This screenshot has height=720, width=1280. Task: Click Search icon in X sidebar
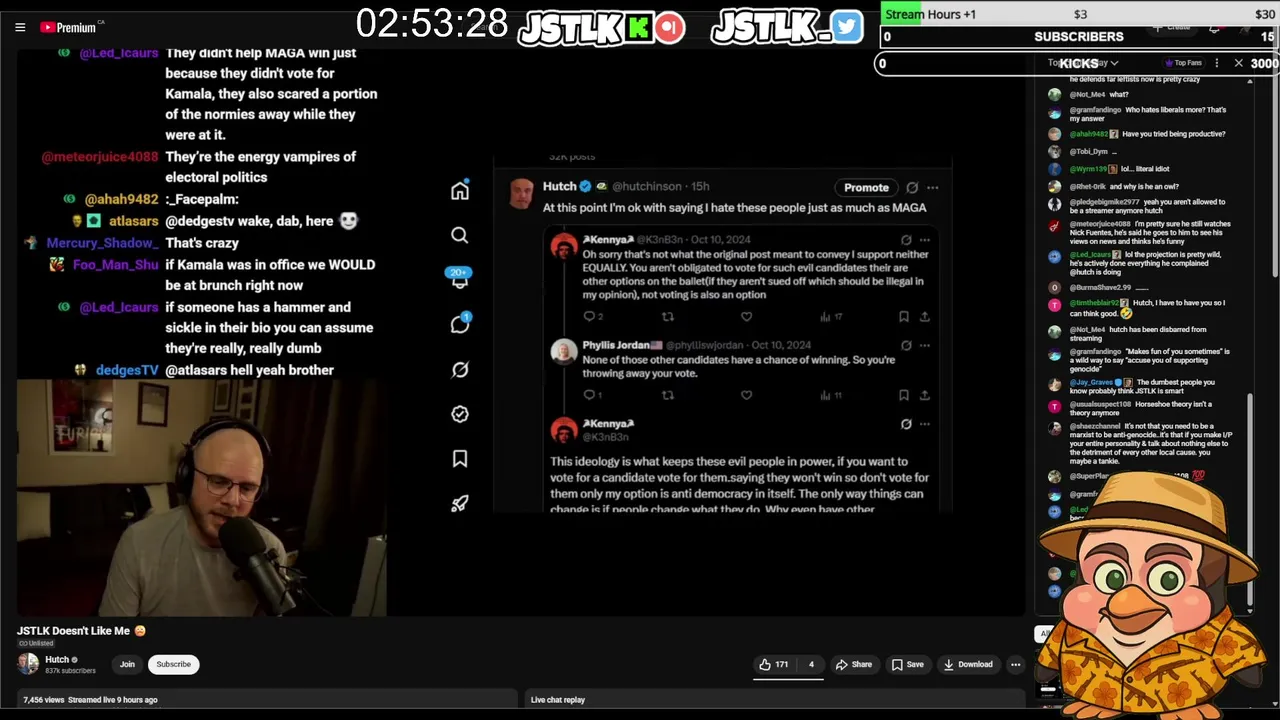click(459, 235)
